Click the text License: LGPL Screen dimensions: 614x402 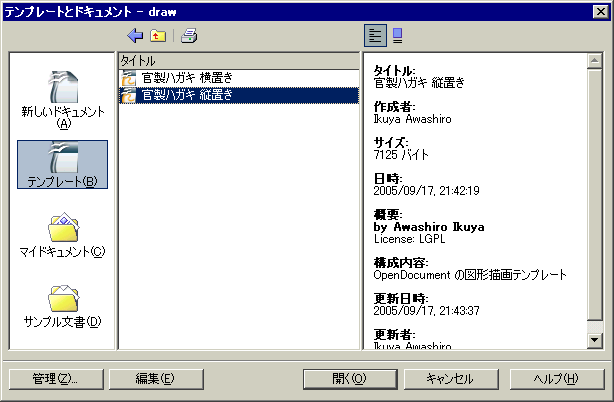pos(410,239)
